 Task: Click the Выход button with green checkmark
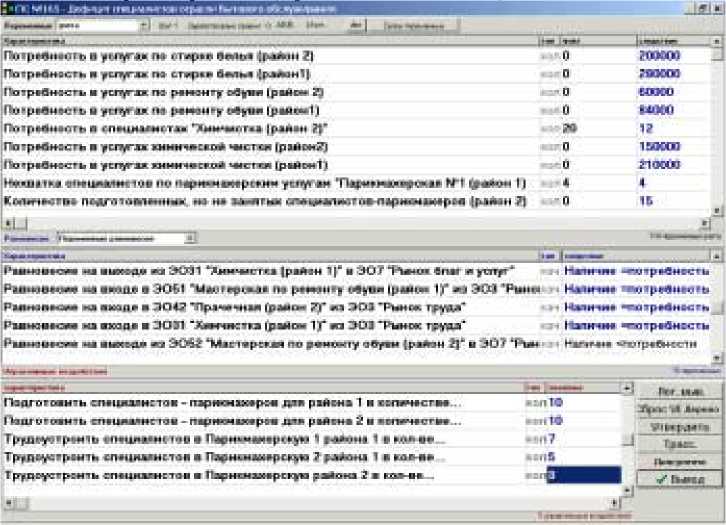coord(679,480)
